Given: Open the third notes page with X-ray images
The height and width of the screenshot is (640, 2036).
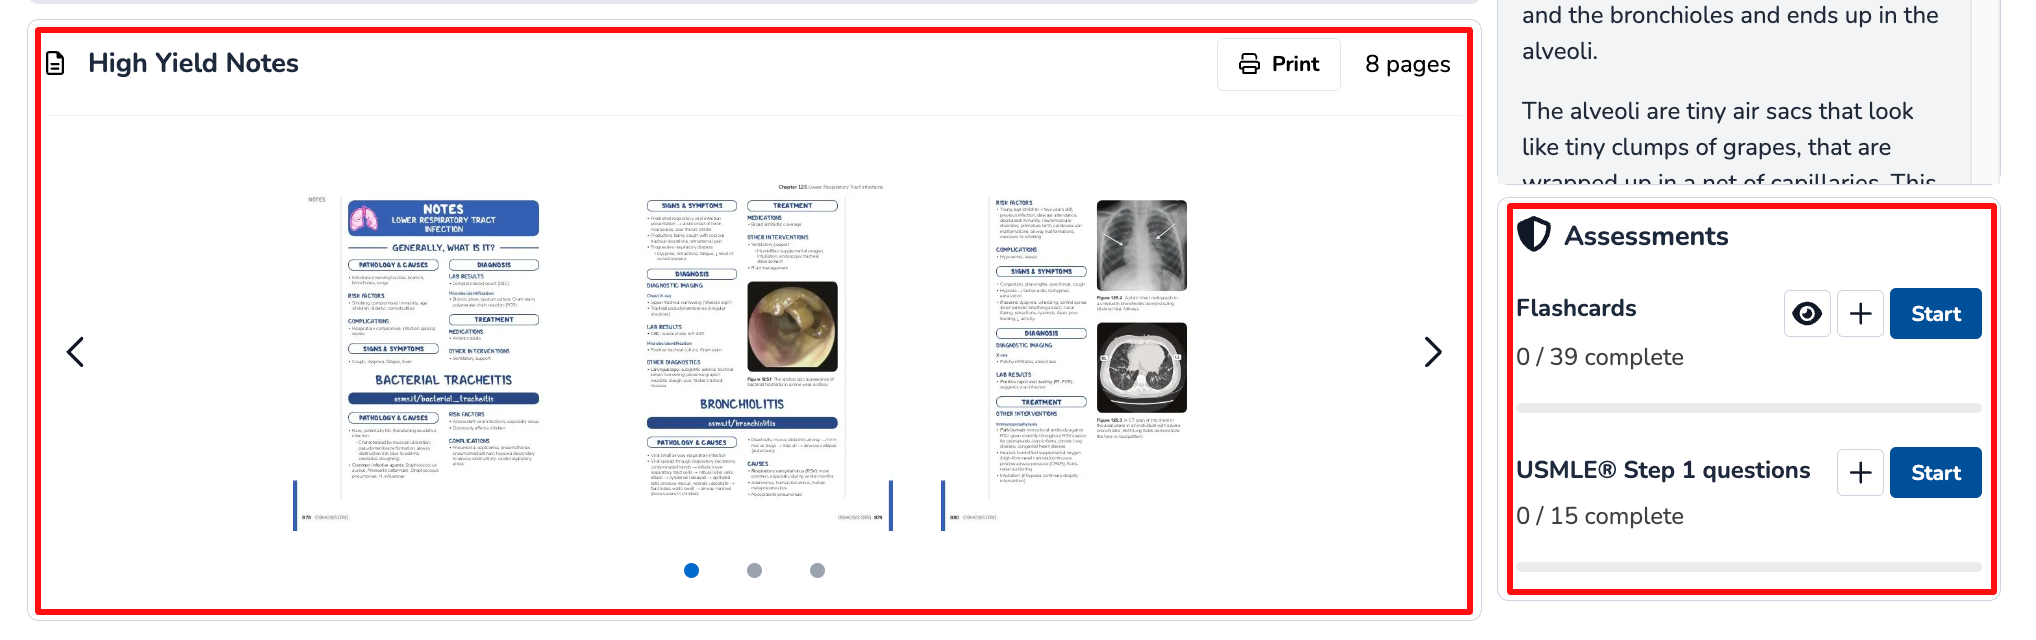Looking at the screenshot, I should pyautogui.click(x=1090, y=350).
